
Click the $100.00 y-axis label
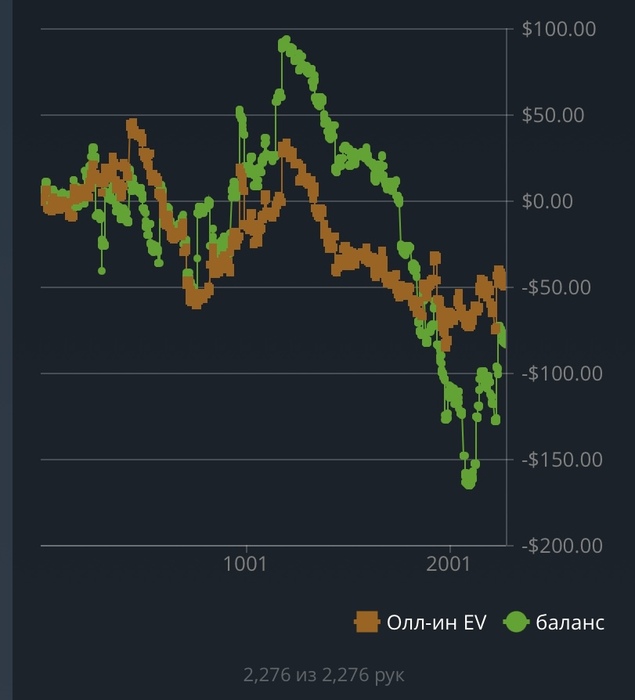559,29
